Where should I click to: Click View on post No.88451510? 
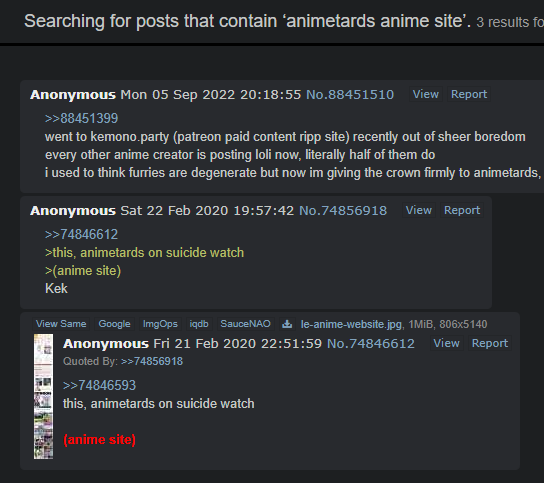[x=425, y=94]
